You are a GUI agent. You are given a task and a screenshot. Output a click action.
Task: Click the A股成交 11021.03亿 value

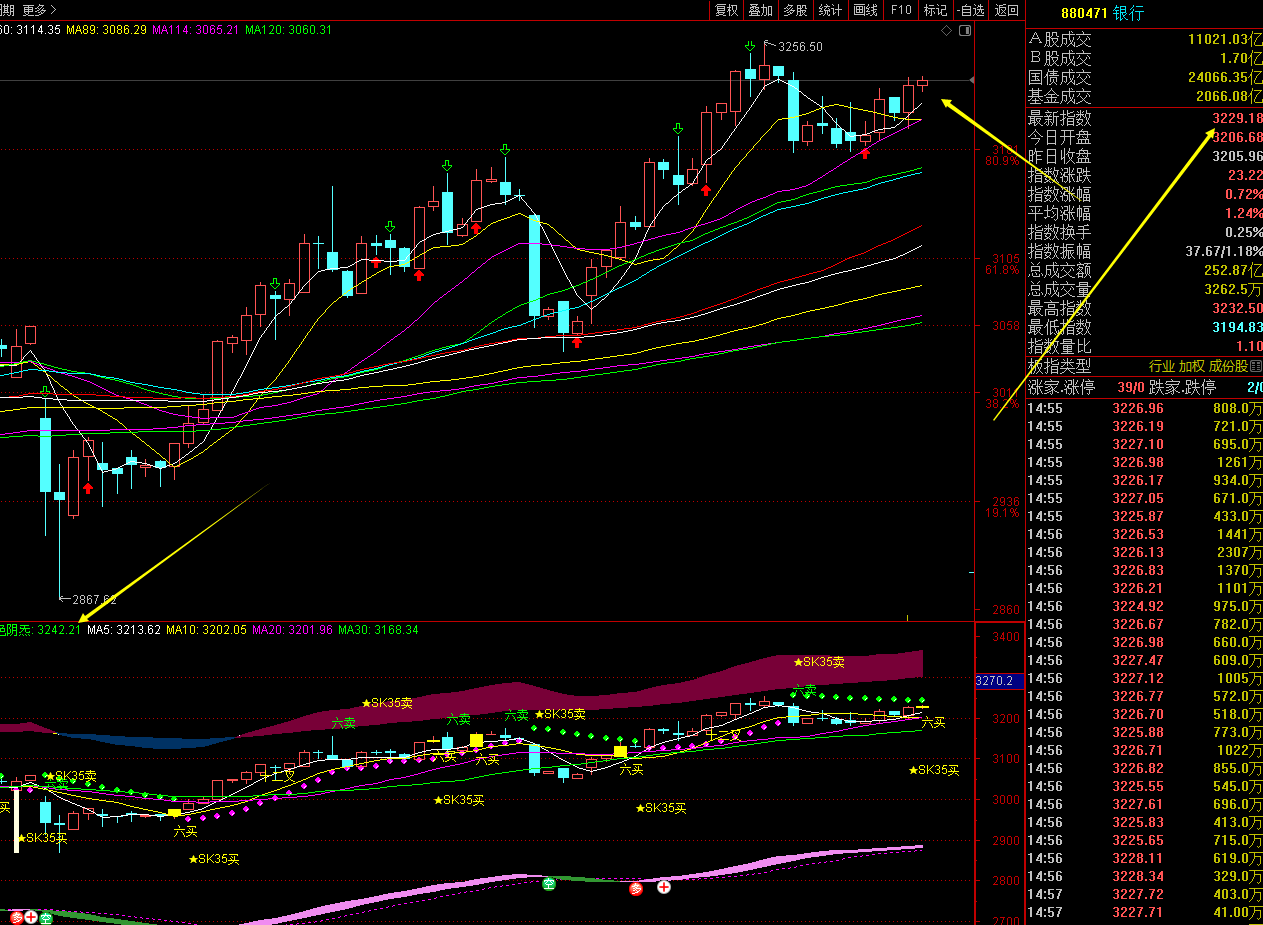1225,40
